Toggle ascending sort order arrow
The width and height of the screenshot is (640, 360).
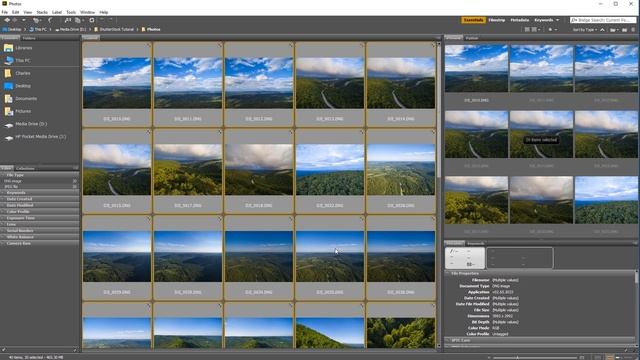coord(602,29)
